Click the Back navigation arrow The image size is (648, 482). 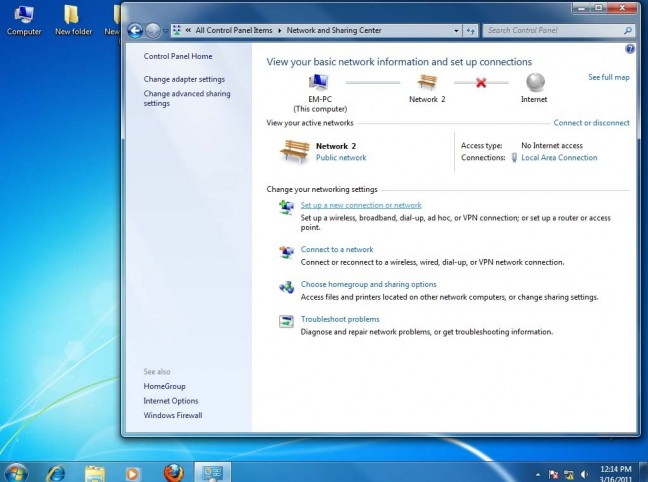click(x=135, y=31)
